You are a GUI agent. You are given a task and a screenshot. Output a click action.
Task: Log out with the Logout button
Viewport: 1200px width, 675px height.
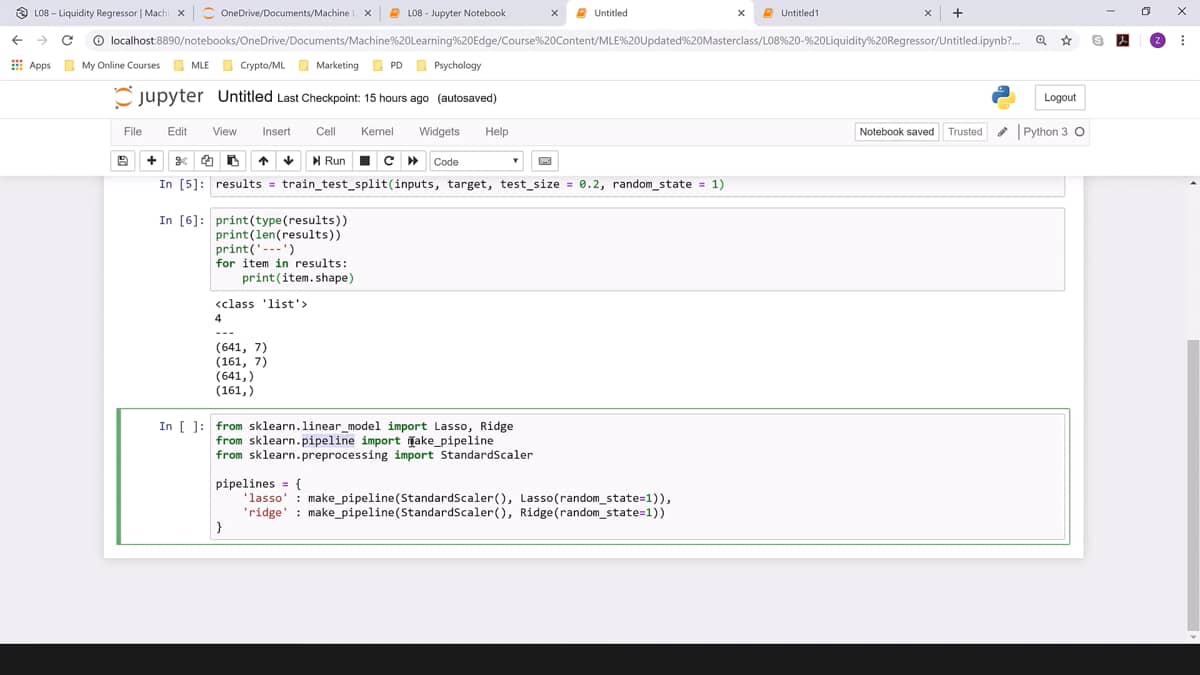[x=1060, y=97]
